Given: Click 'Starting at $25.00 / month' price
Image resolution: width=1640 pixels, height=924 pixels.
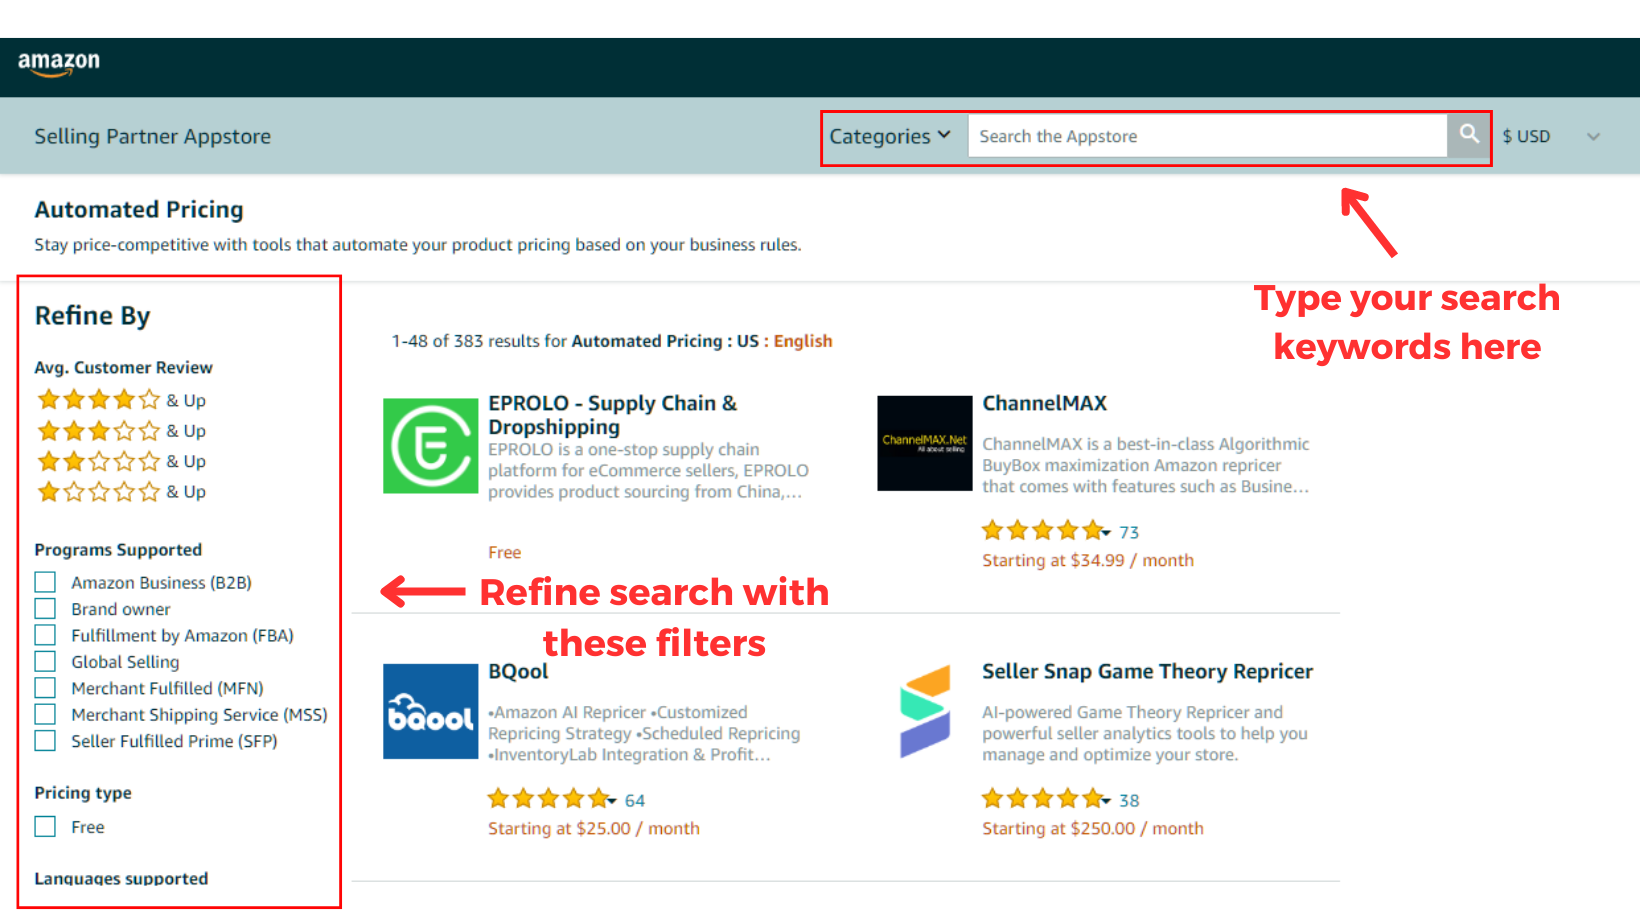Looking at the screenshot, I should (x=594, y=829).
